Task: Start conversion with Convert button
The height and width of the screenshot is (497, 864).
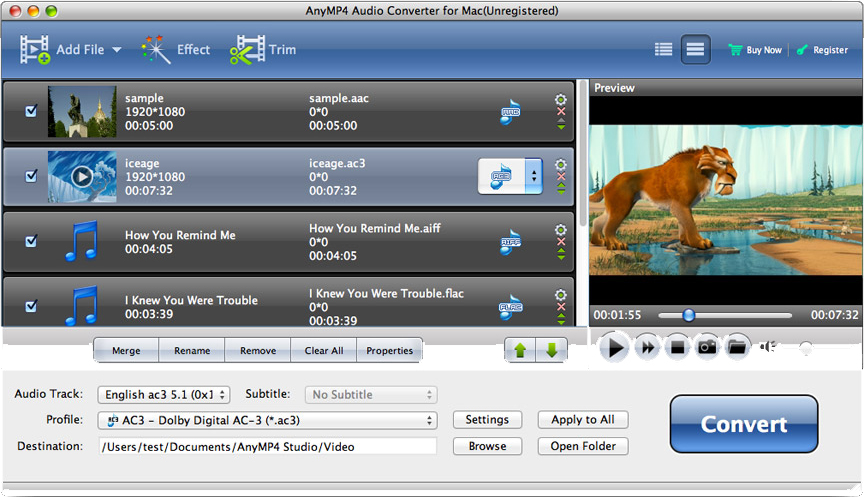Action: click(x=744, y=424)
